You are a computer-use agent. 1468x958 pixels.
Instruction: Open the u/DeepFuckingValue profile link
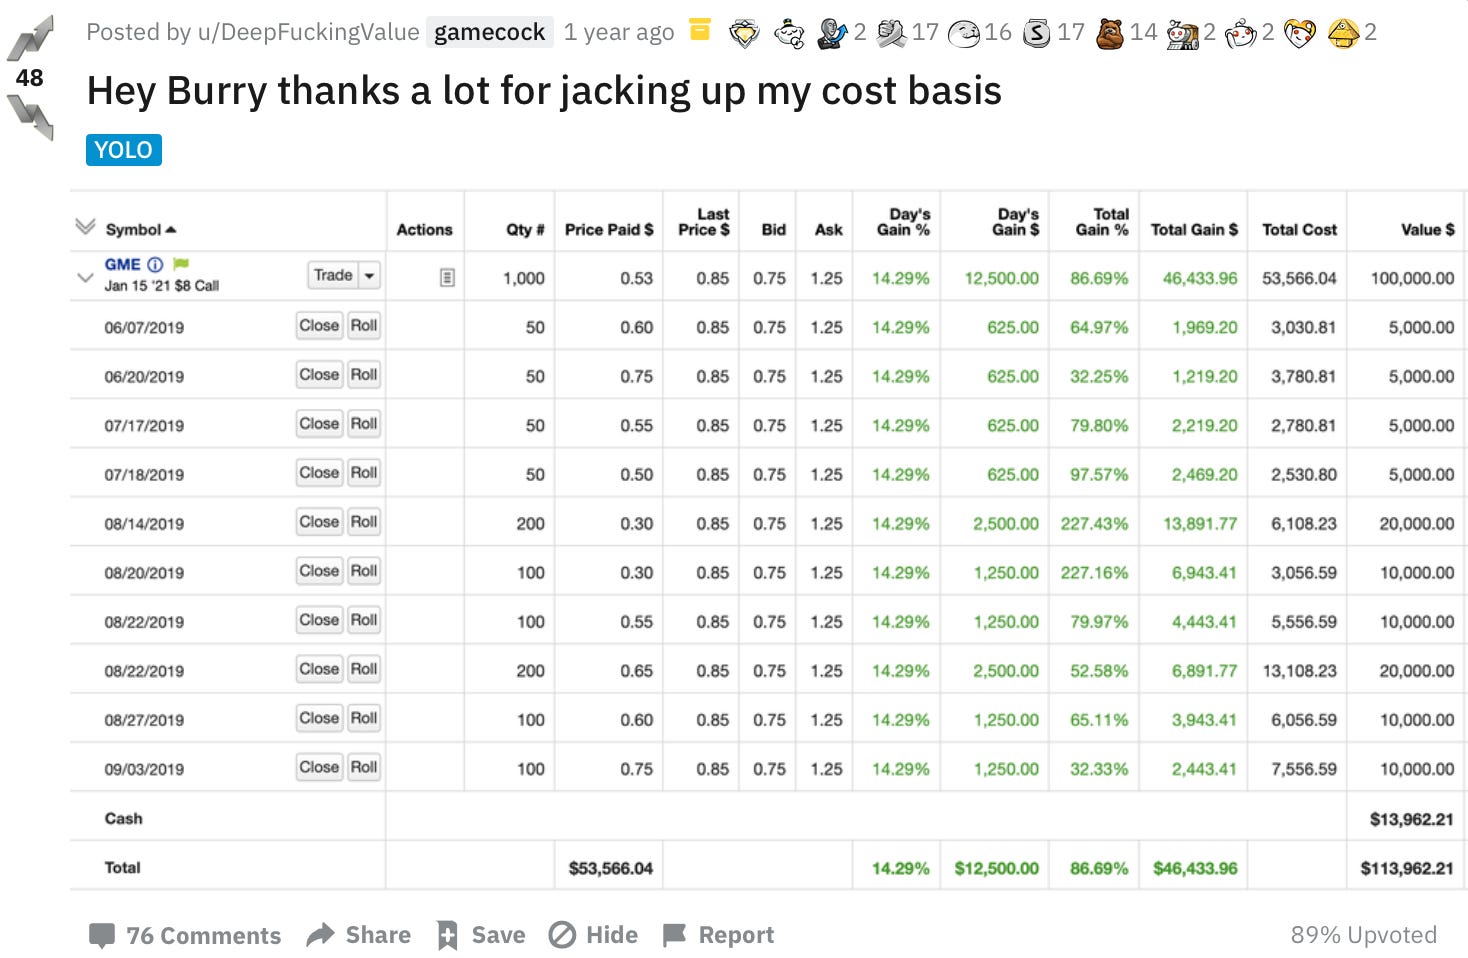(x=308, y=32)
